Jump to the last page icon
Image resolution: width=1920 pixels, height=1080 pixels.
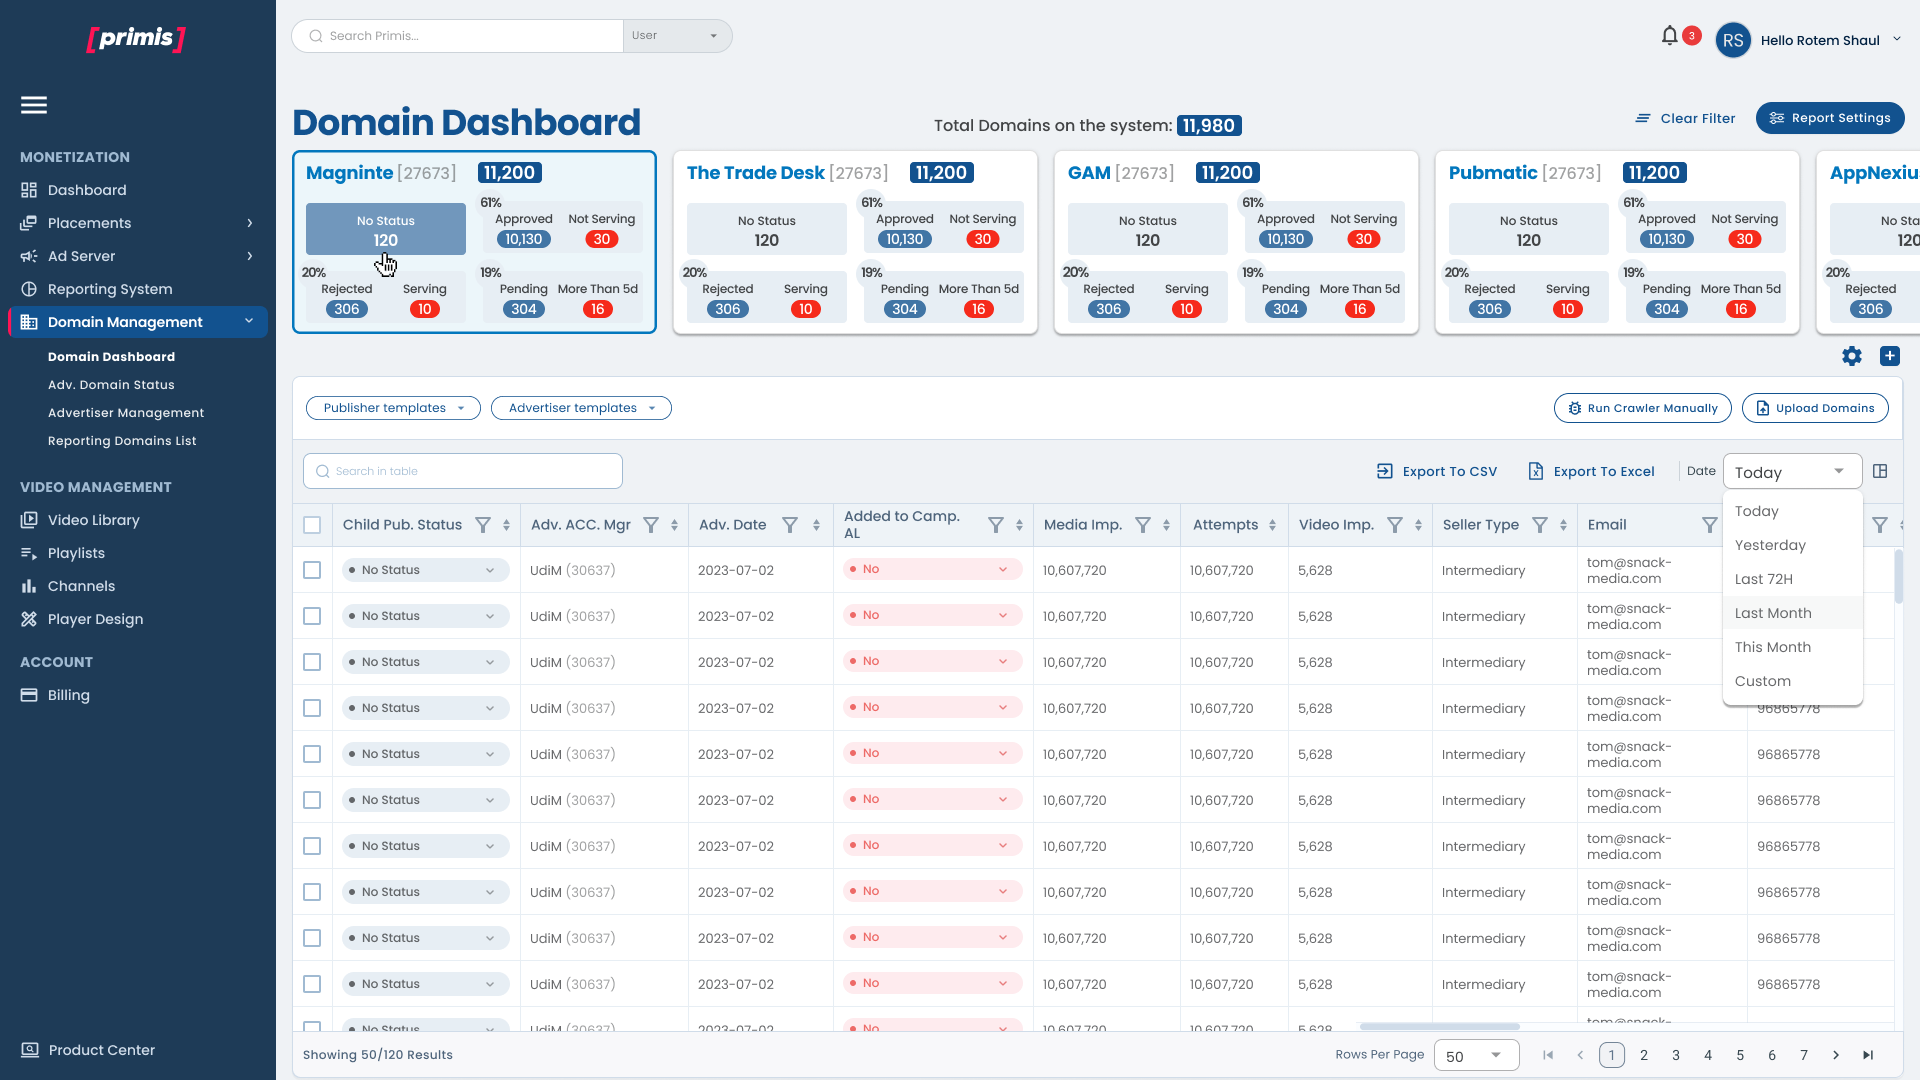1868,1055
